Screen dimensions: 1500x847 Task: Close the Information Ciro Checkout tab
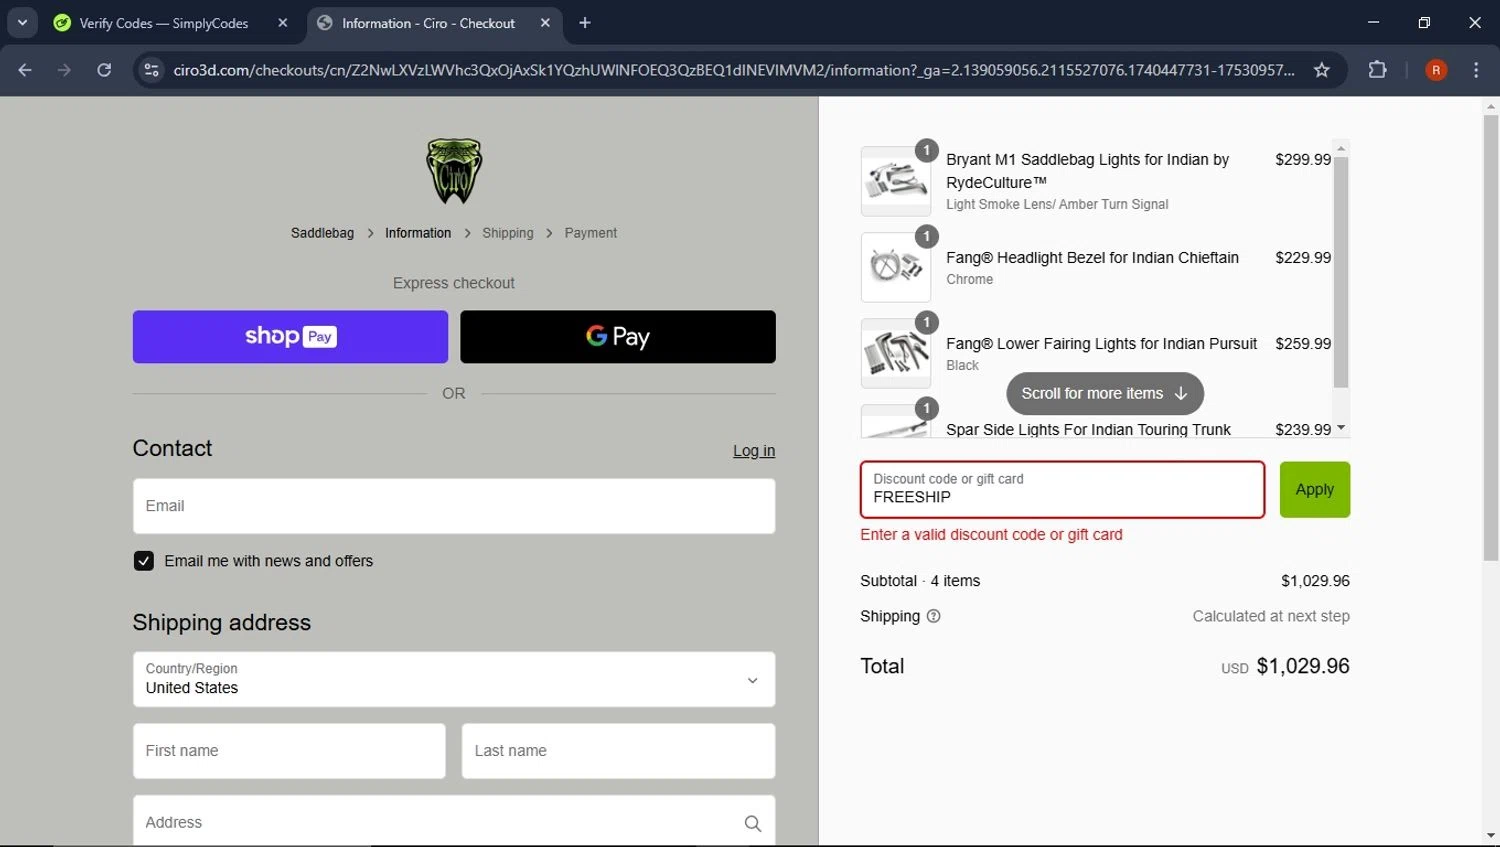tap(545, 23)
